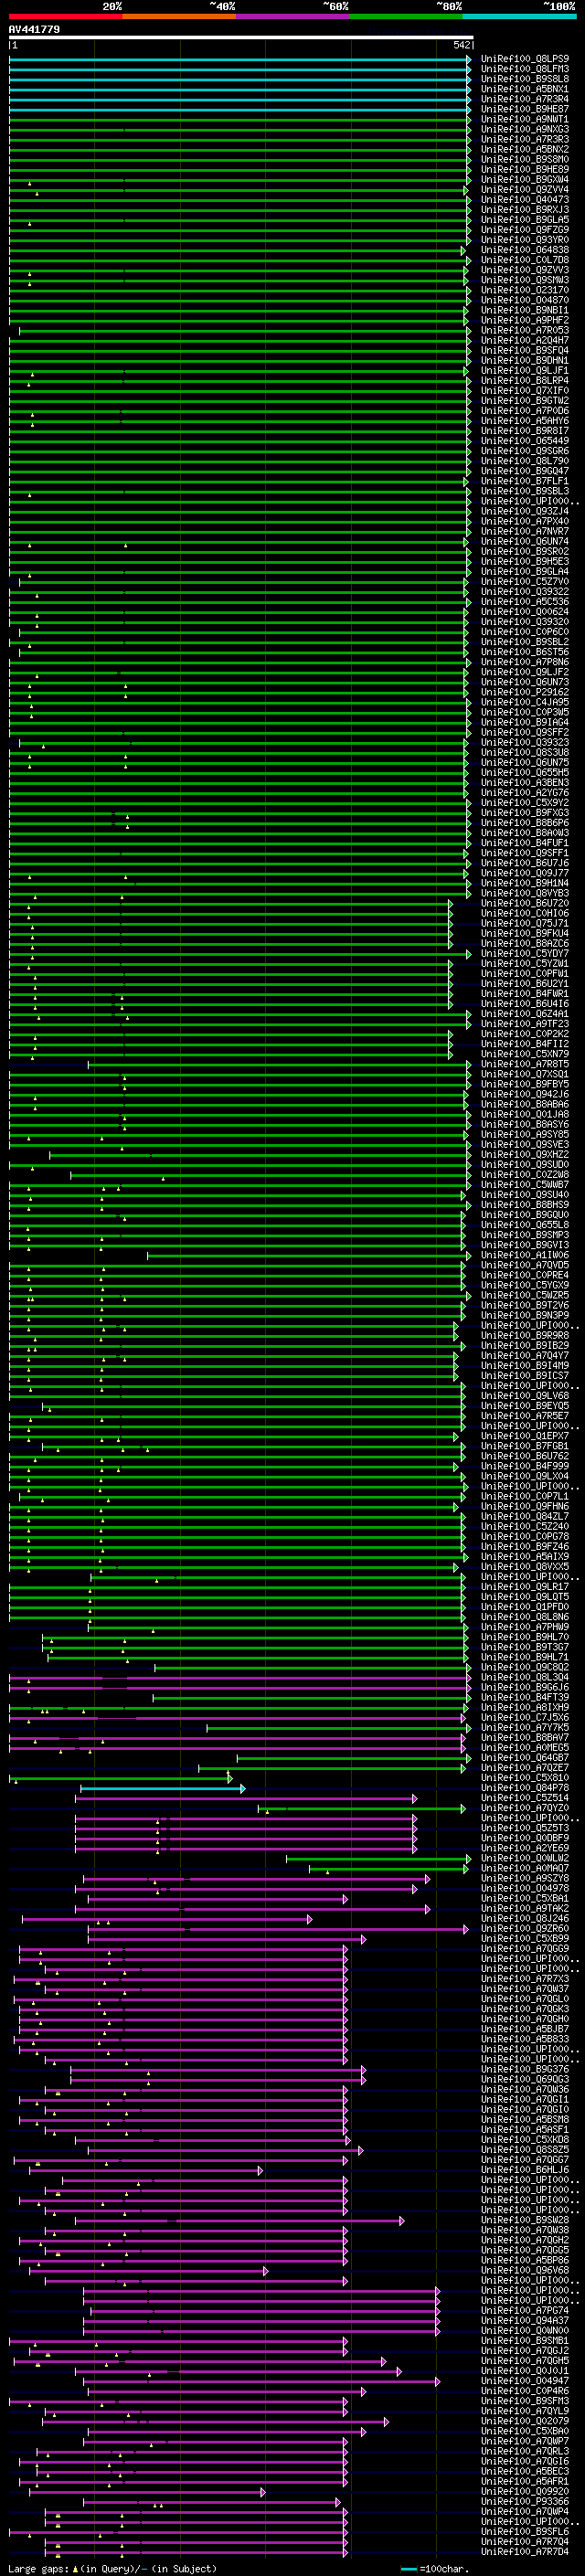Image resolution: width=585 pixels, height=2576 pixels.
Task: Select the UniRef100_A7R053 label
Action: point(525,331)
